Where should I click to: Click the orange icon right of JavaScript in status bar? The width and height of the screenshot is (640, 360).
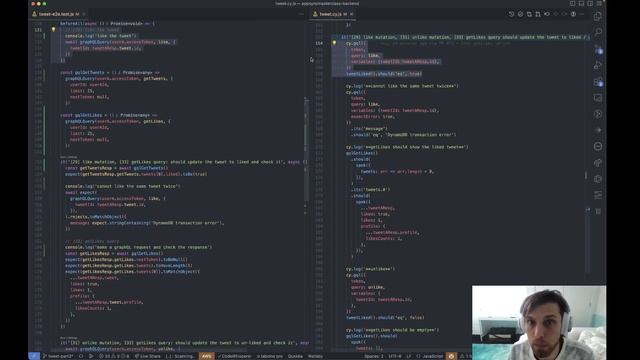coord(451,356)
